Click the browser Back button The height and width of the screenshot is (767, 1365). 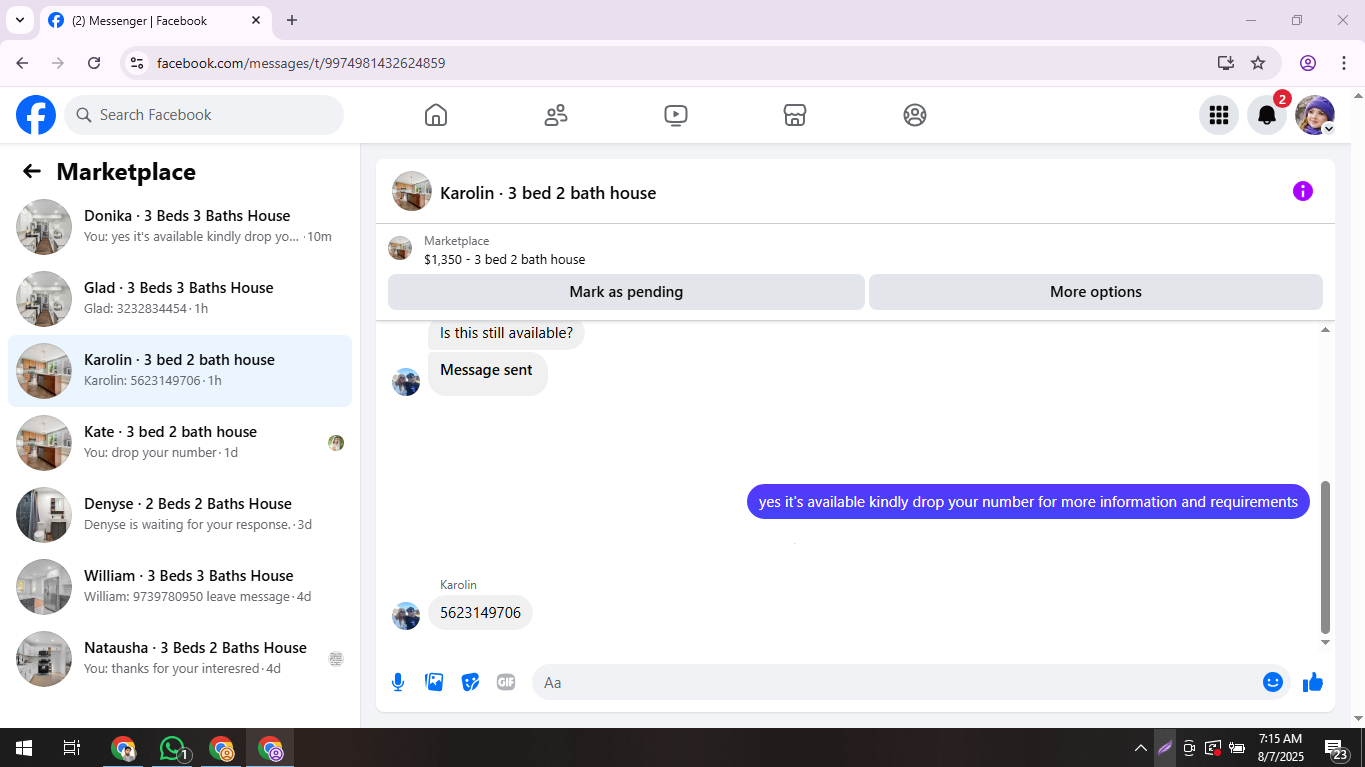pyautogui.click(x=22, y=63)
